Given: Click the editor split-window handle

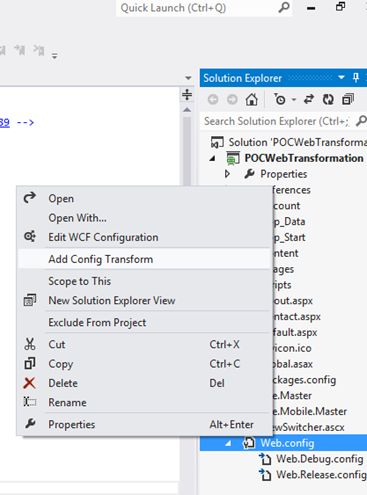Looking at the screenshot, I should tap(187, 95).
